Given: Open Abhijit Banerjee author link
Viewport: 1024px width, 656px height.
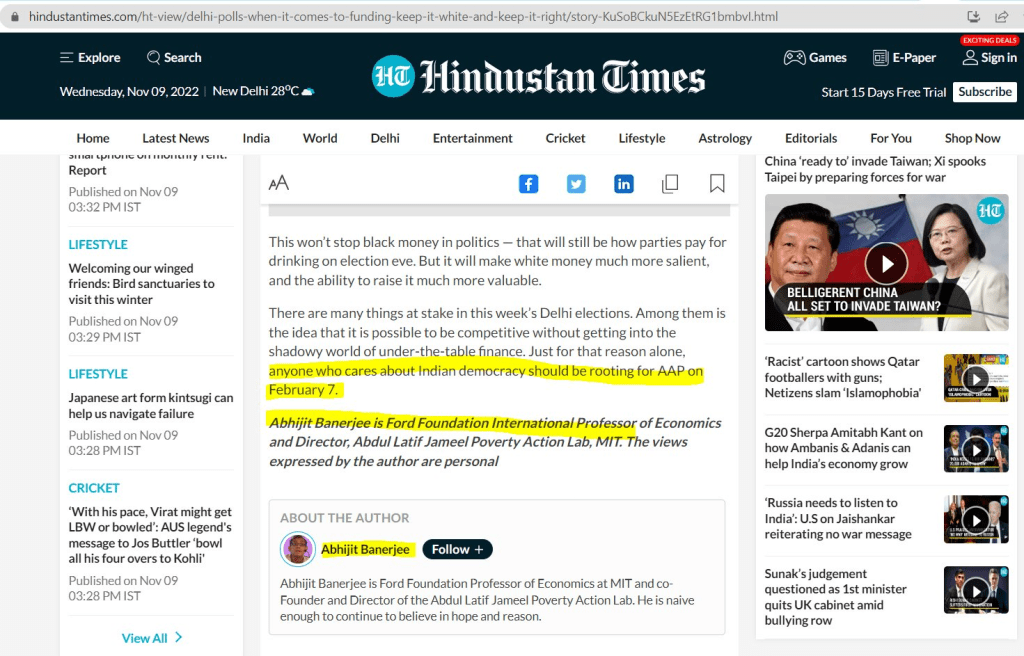Looking at the screenshot, I should (363, 549).
